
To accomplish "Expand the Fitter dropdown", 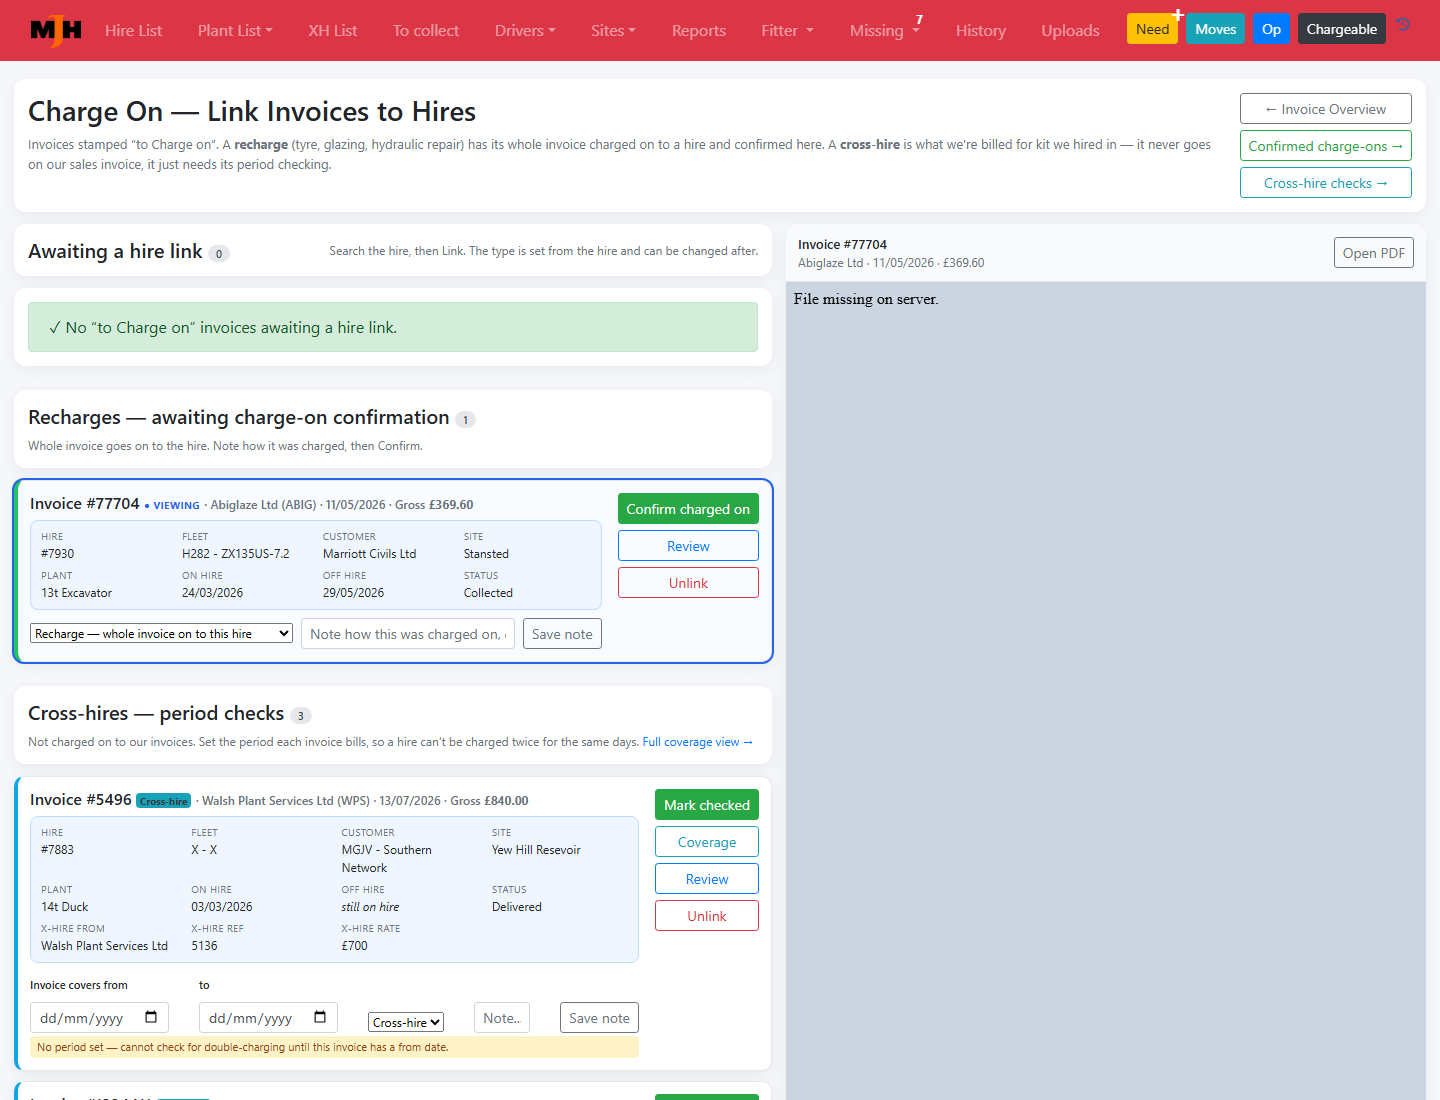I will click(787, 30).
